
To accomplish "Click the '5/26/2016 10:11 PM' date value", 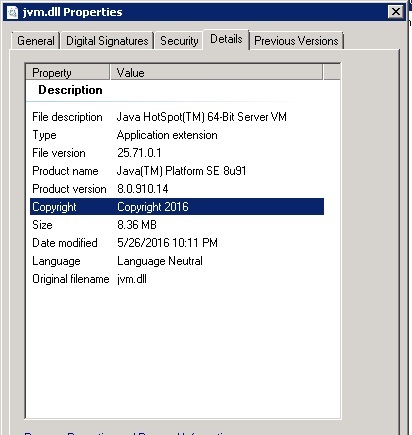I will (x=167, y=243).
